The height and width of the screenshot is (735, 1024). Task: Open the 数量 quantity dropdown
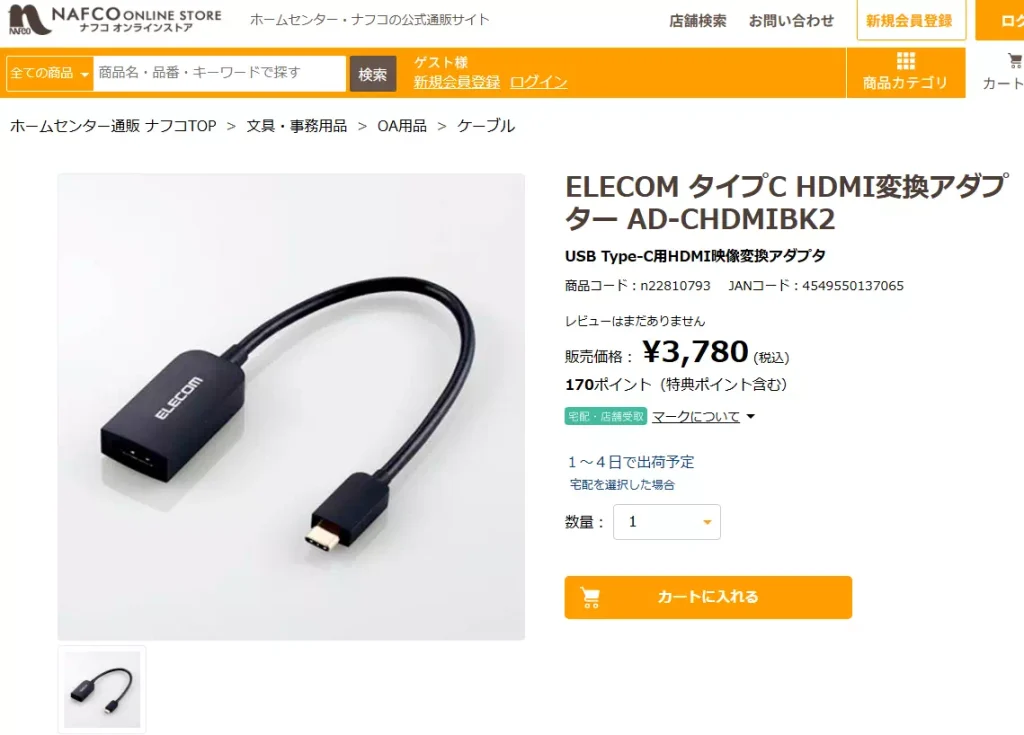click(667, 521)
